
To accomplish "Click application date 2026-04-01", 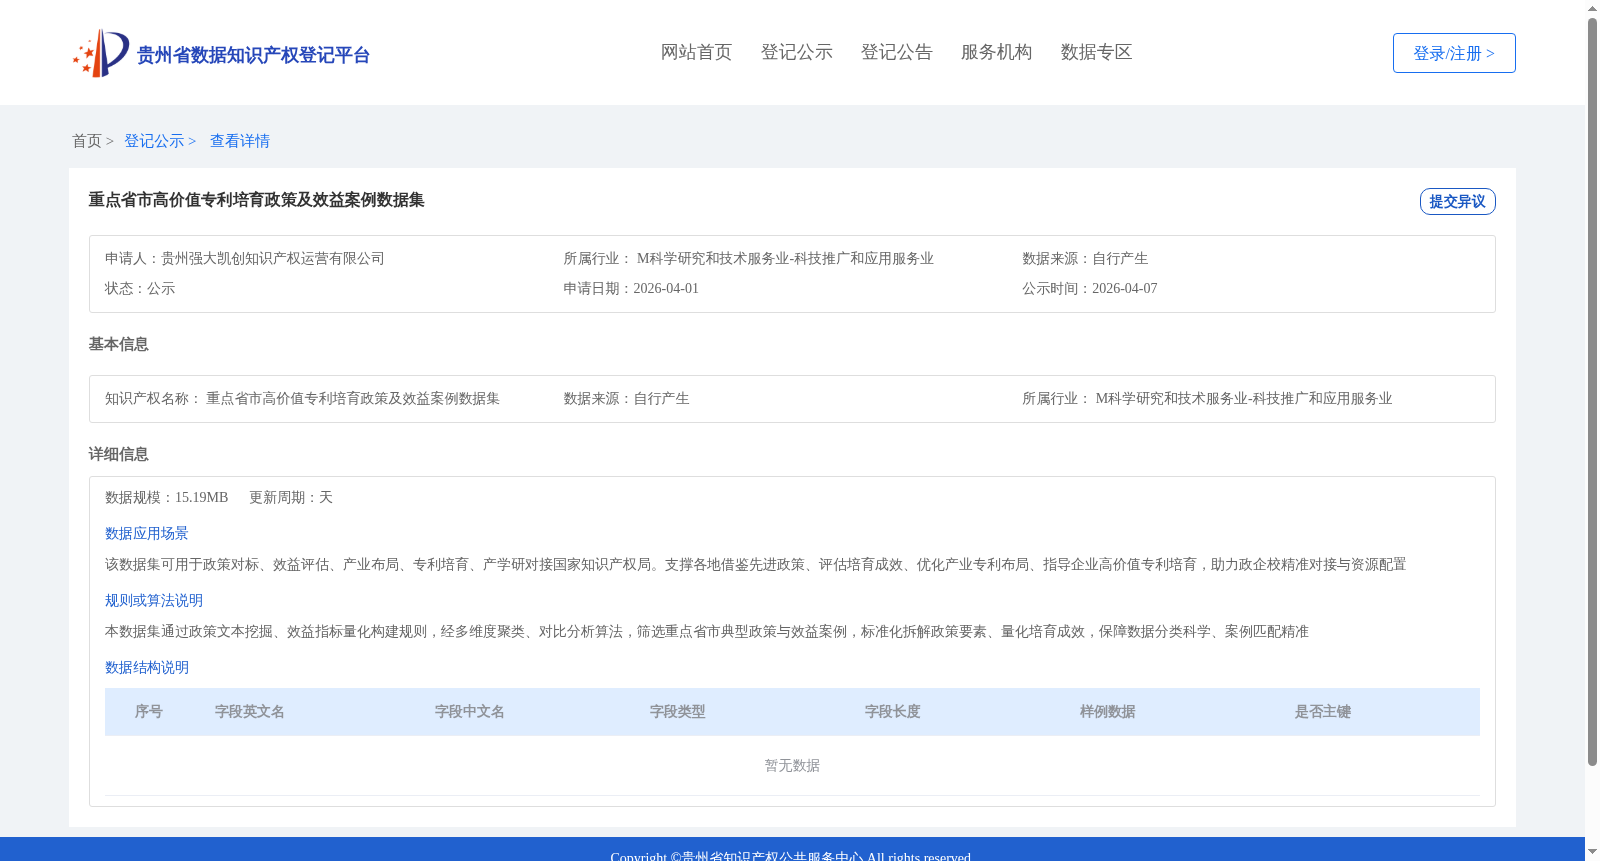I will (x=666, y=288).
